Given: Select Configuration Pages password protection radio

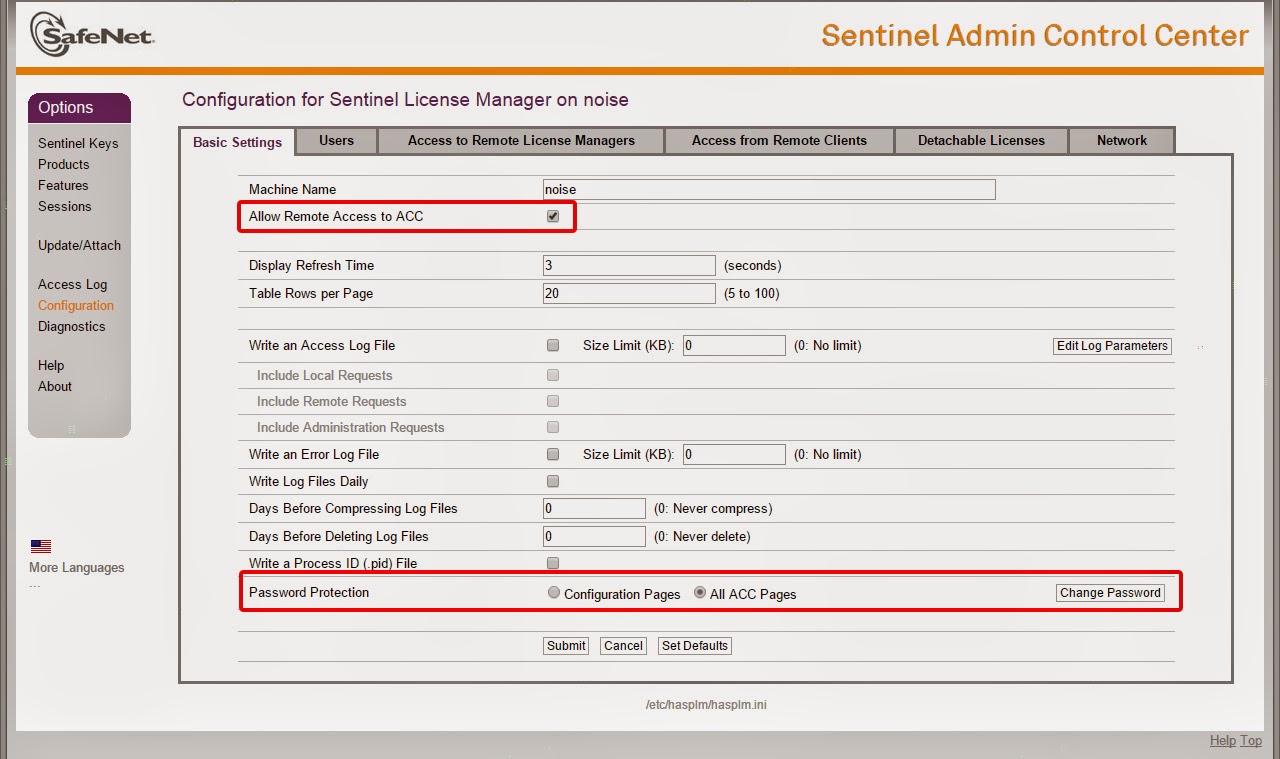Looking at the screenshot, I should tap(554, 593).
